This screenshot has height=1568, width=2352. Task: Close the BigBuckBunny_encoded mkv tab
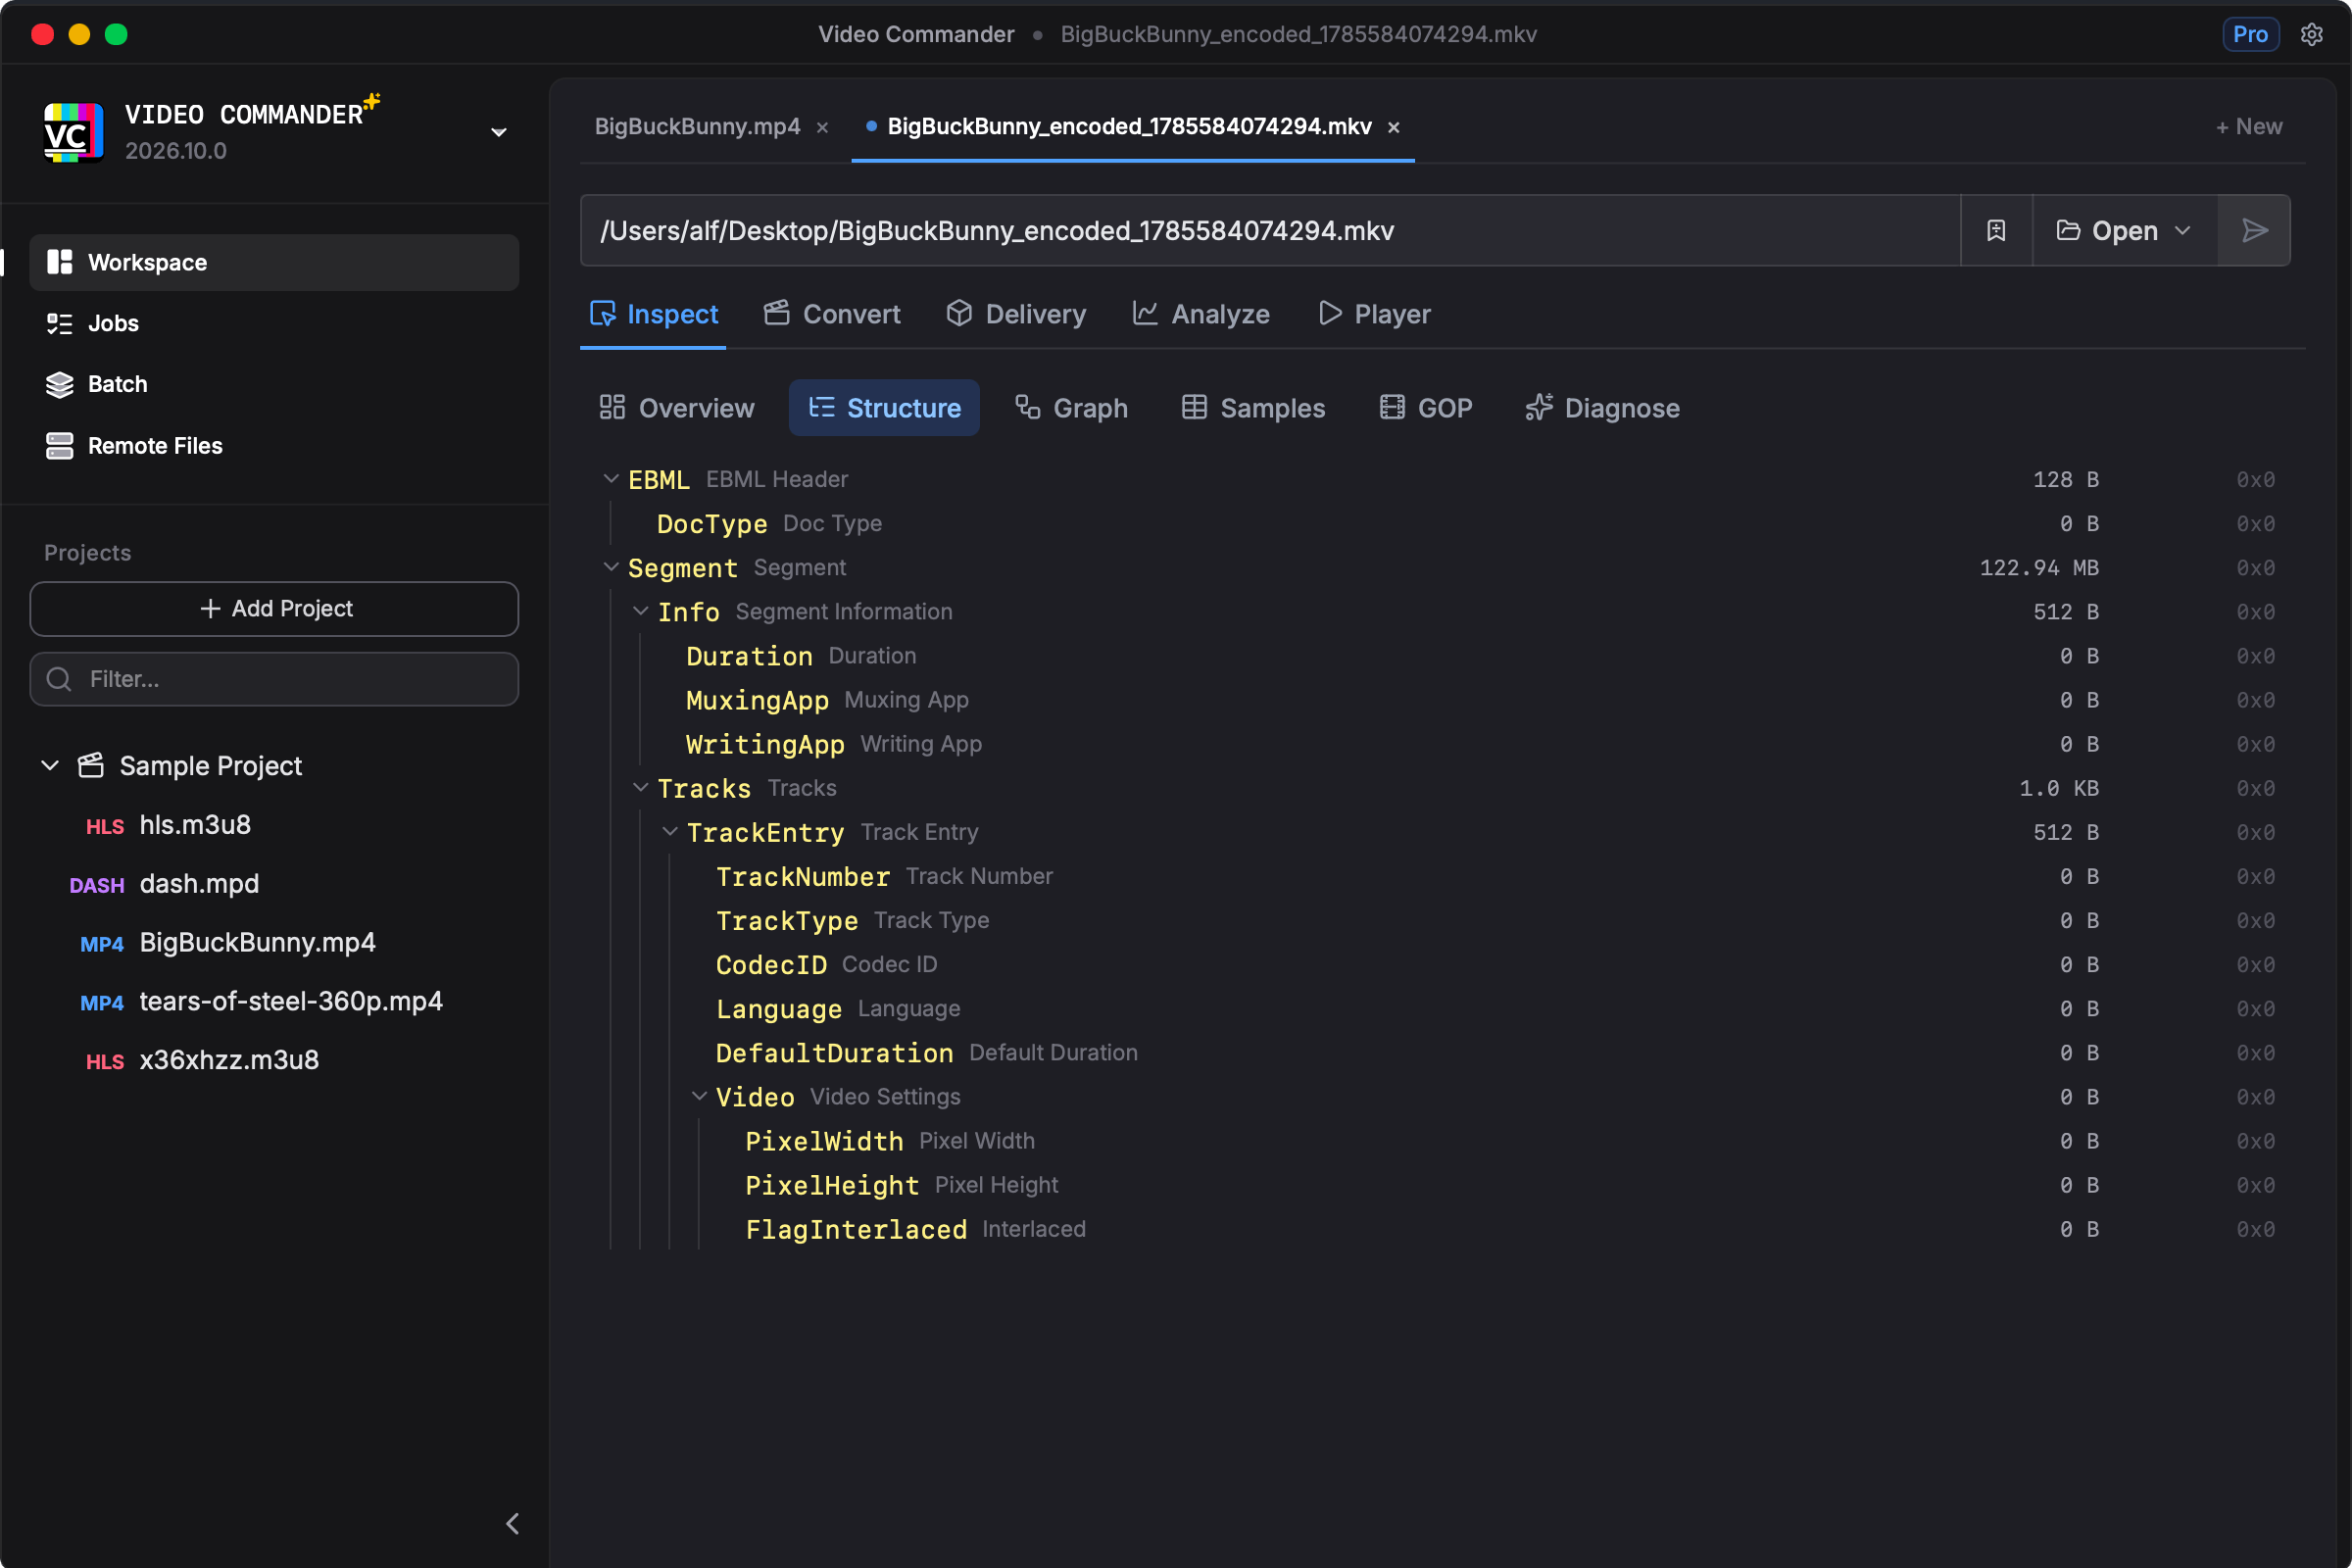click(1393, 128)
